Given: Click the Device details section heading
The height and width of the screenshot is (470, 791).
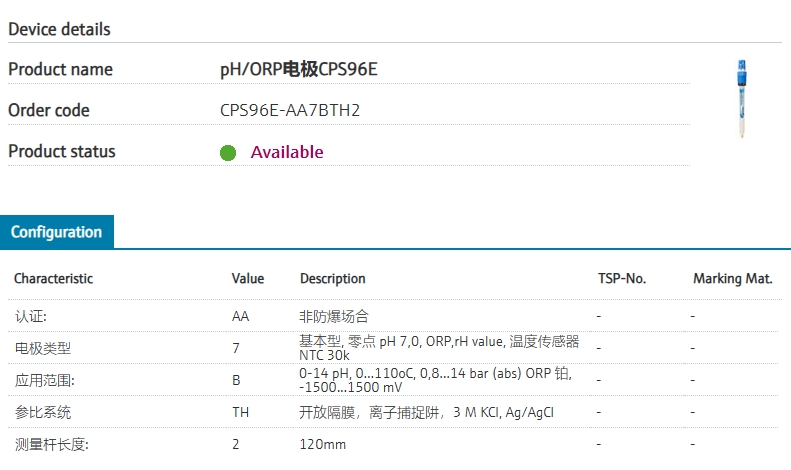Looking at the screenshot, I should (60, 29).
